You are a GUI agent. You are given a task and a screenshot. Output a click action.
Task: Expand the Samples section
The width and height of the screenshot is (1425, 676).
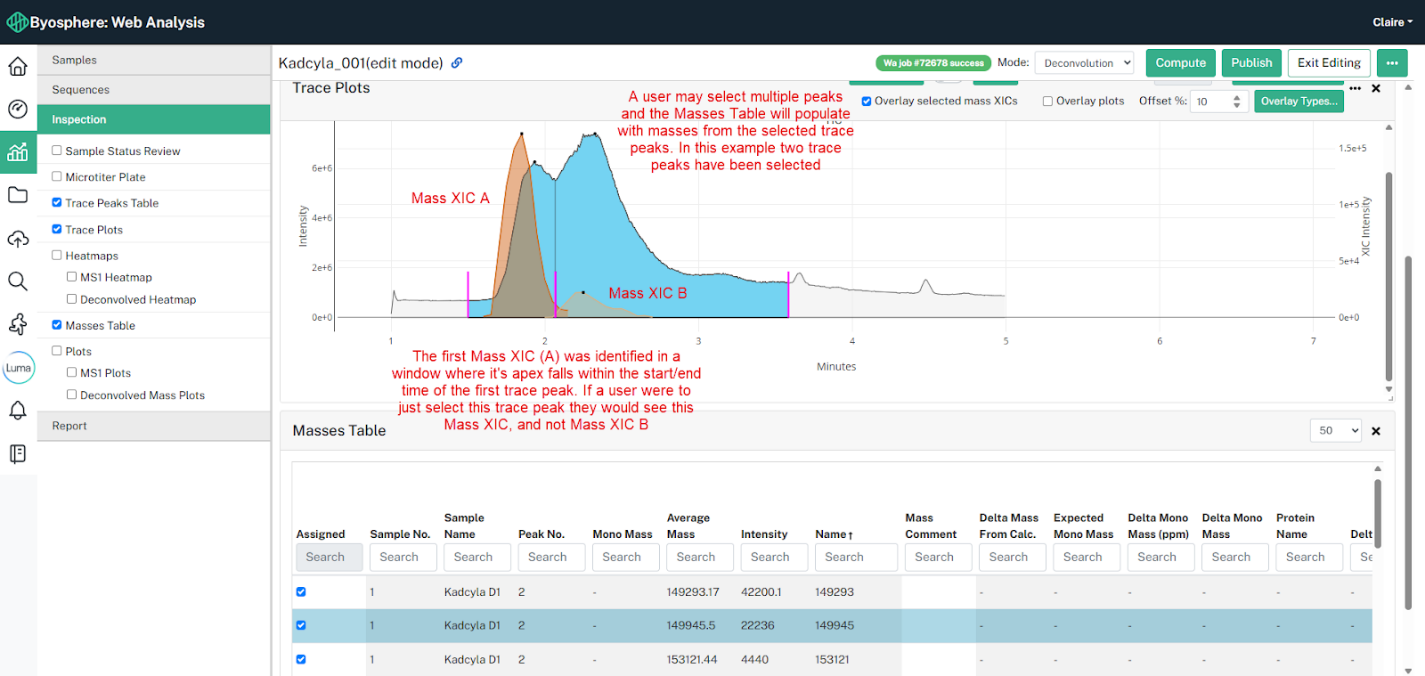pos(154,60)
